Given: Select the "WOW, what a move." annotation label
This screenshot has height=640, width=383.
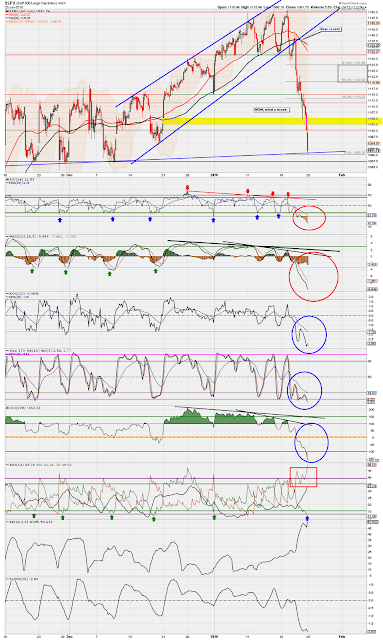Looking at the screenshot, I should (x=271, y=109).
